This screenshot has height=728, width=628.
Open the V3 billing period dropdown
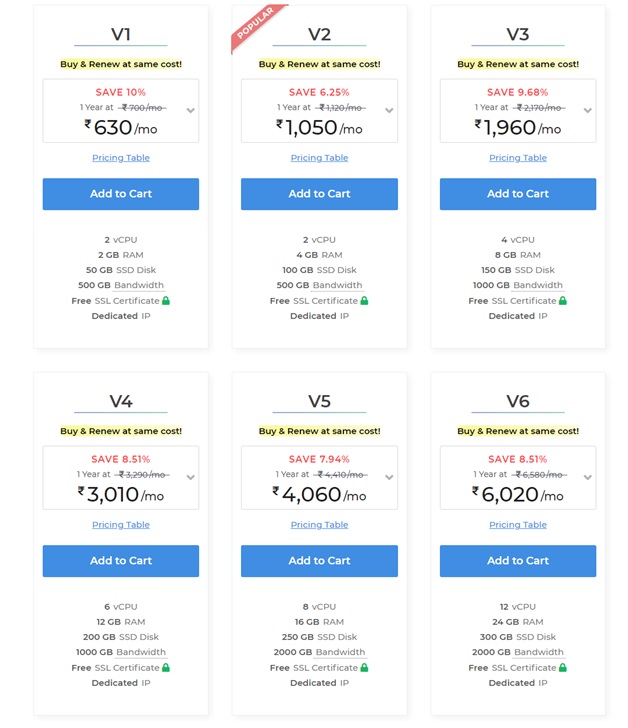[588, 110]
